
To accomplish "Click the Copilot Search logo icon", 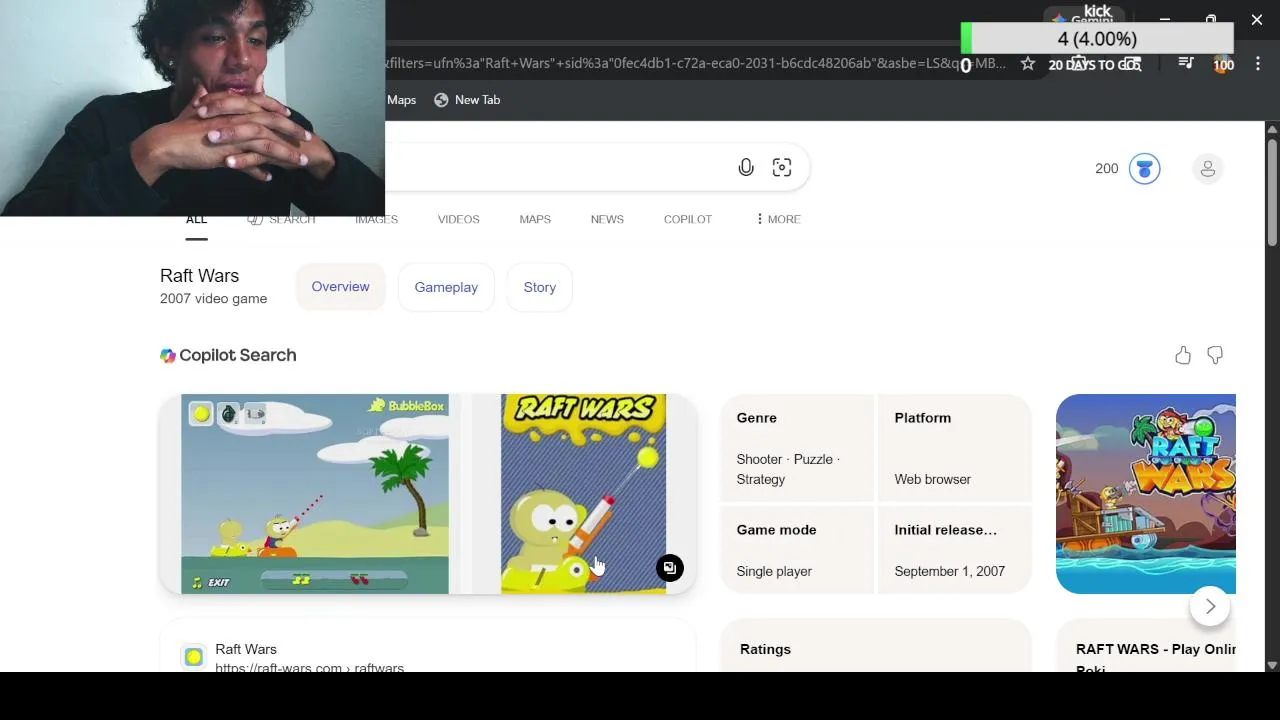I will tap(168, 355).
